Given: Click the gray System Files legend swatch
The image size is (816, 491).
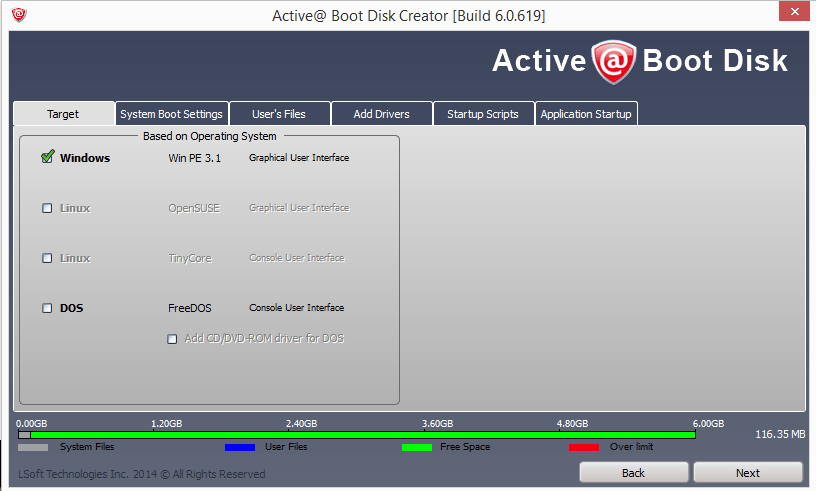Looking at the screenshot, I should [x=33, y=447].
